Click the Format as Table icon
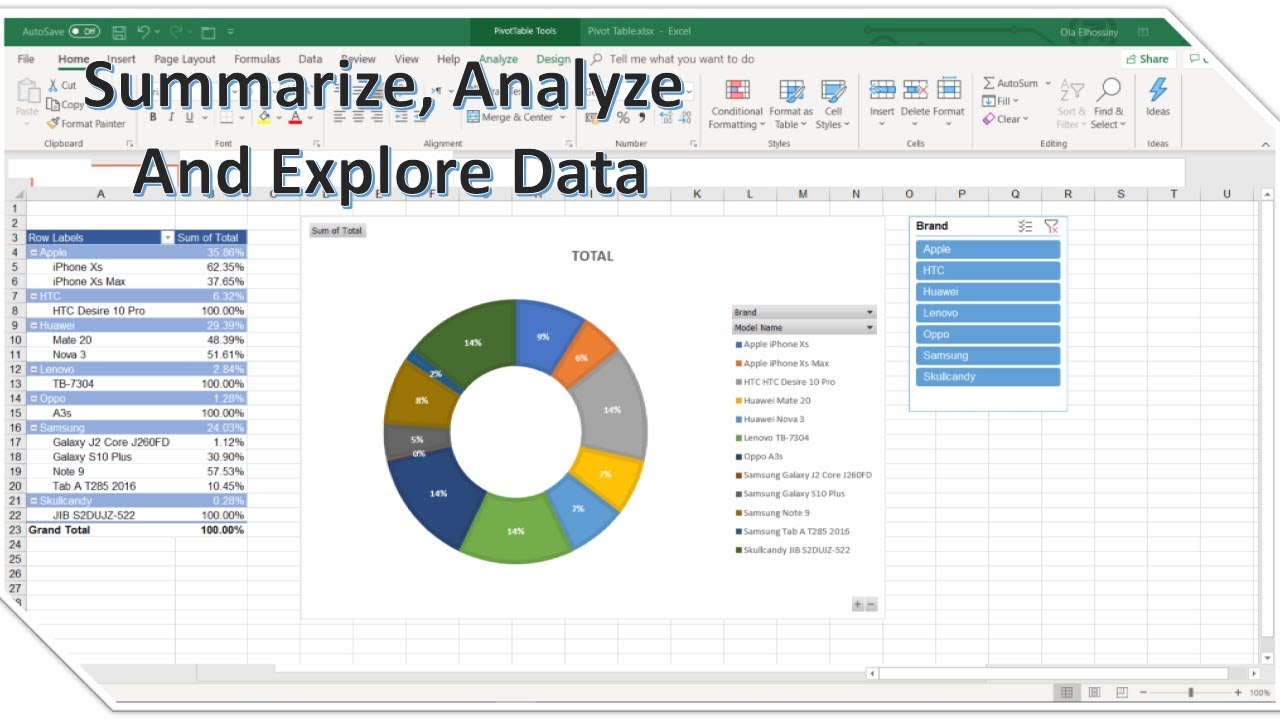This screenshot has width=1280, height=720. click(791, 91)
